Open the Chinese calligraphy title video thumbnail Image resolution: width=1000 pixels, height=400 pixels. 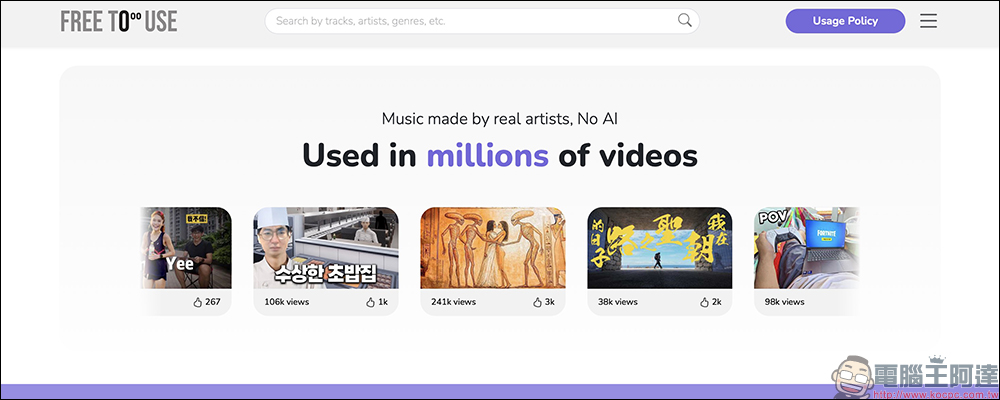click(659, 248)
